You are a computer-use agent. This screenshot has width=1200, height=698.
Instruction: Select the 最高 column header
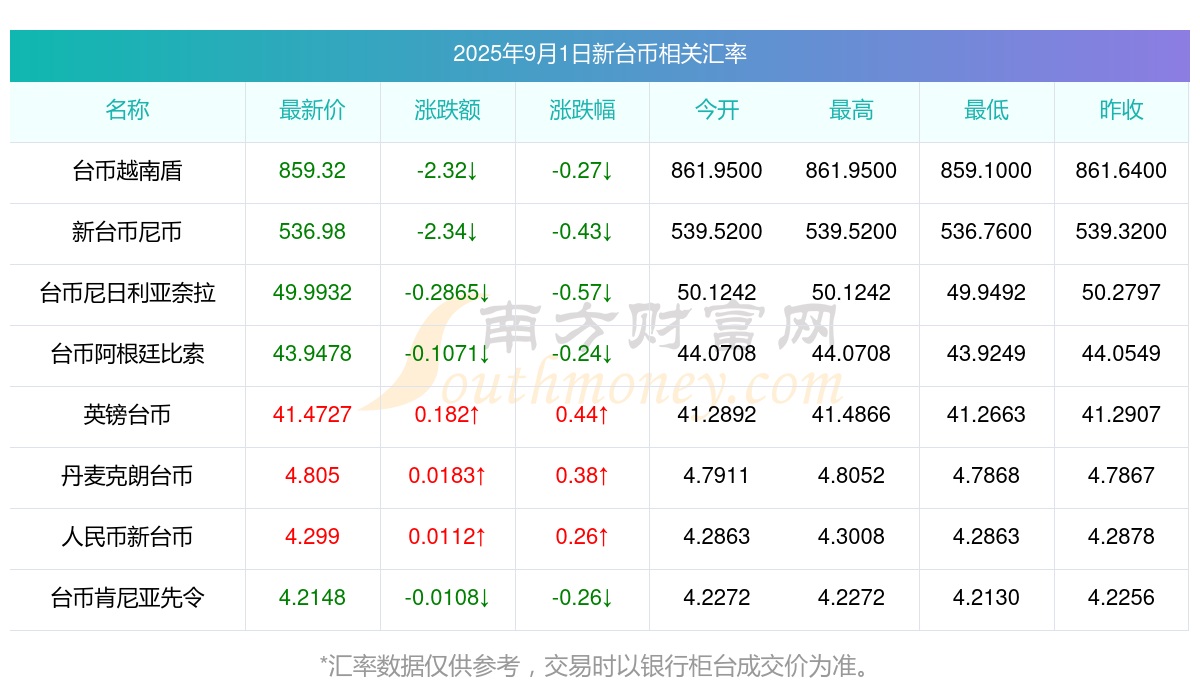coord(851,111)
